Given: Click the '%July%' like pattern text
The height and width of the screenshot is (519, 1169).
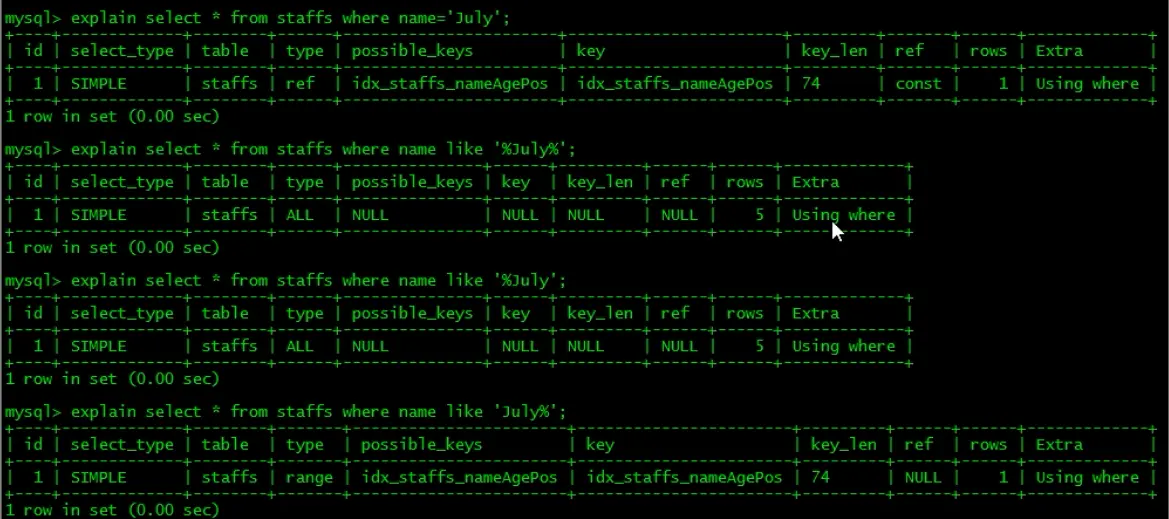Looking at the screenshot, I should pos(530,149).
